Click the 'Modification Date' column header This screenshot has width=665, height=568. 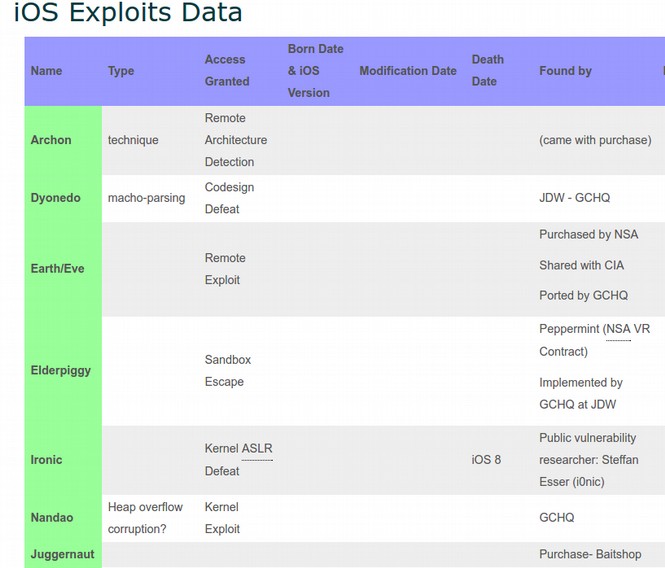[408, 71]
